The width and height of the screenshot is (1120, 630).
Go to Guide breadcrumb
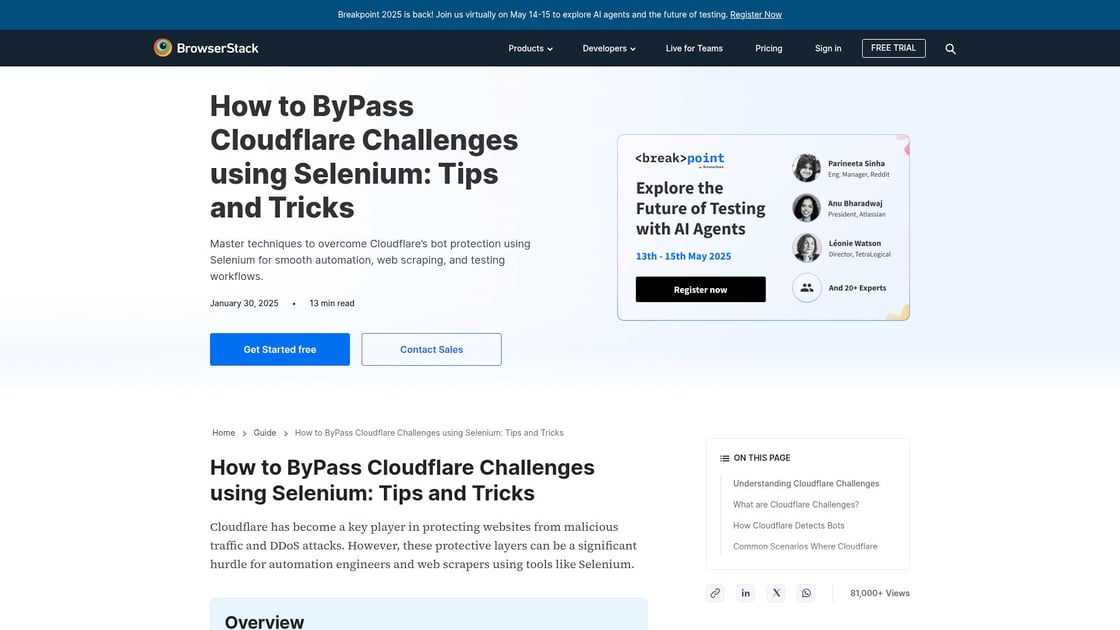(264, 433)
